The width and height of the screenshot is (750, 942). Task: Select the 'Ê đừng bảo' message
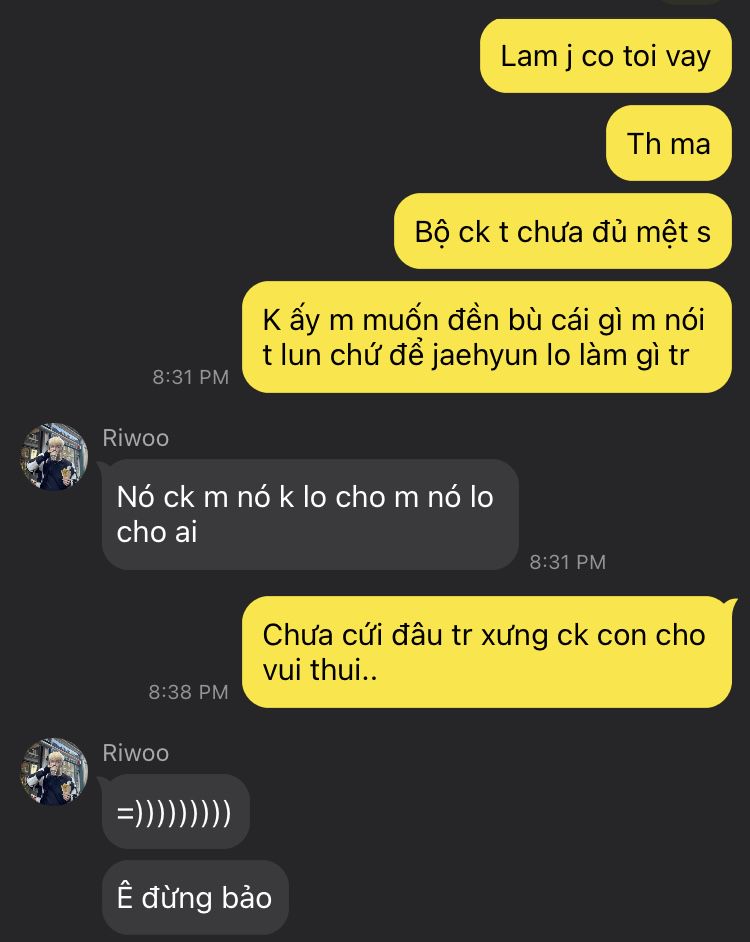[195, 898]
